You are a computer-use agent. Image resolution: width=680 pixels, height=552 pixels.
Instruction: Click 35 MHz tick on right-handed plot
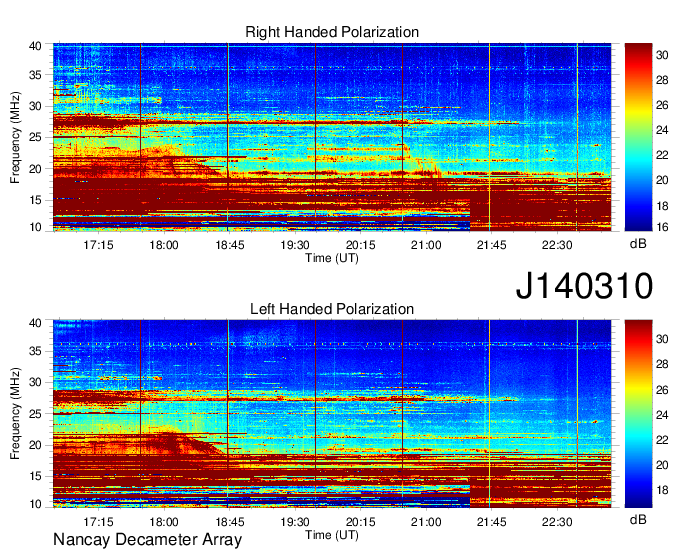[36, 75]
